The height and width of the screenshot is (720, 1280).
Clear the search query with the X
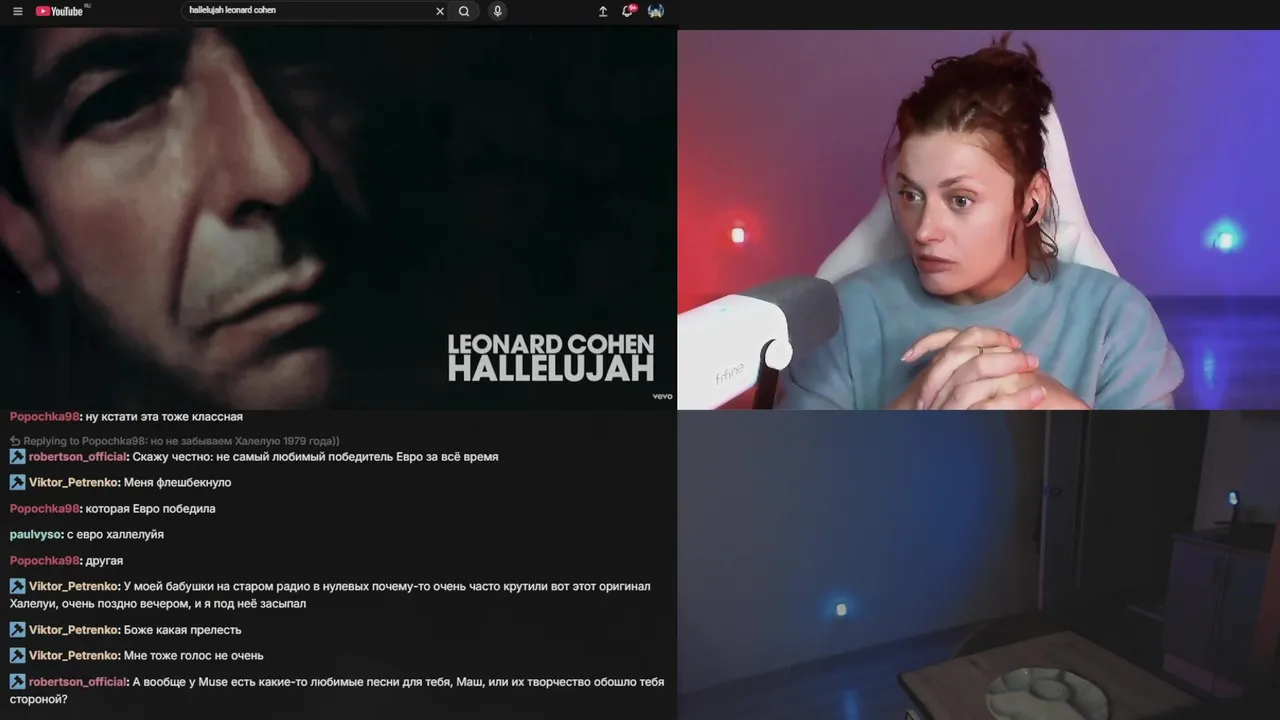point(439,11)
